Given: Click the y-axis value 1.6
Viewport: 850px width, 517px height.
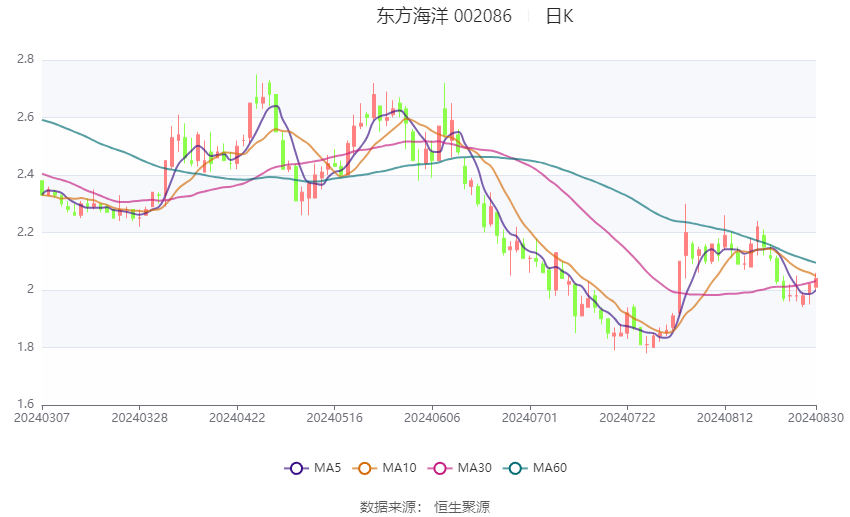Looking at the screenshot, I should [25, 404].
